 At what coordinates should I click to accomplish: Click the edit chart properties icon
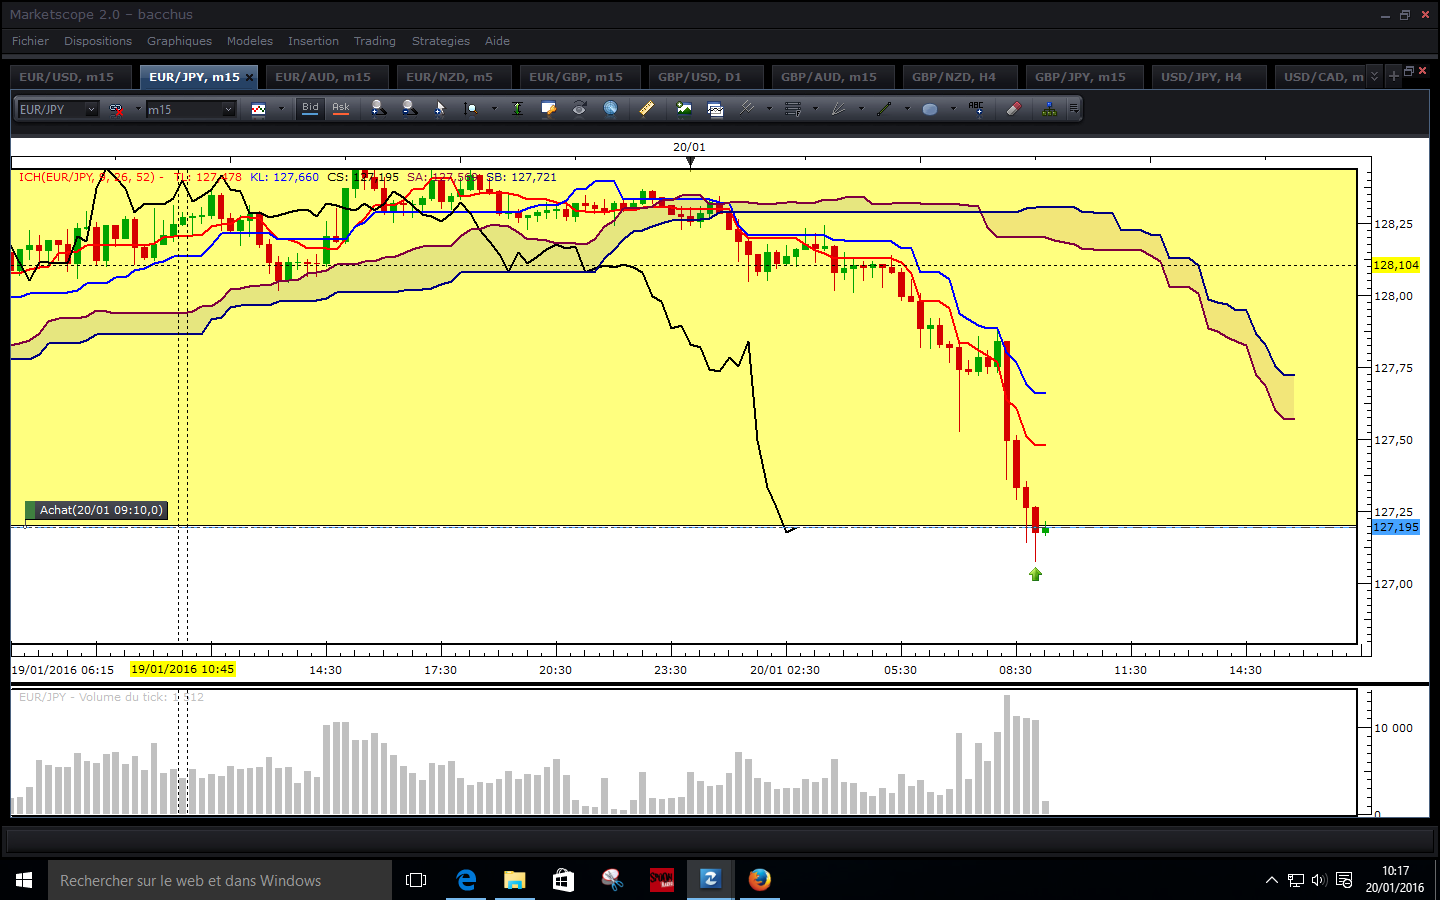tap(548, 109)
